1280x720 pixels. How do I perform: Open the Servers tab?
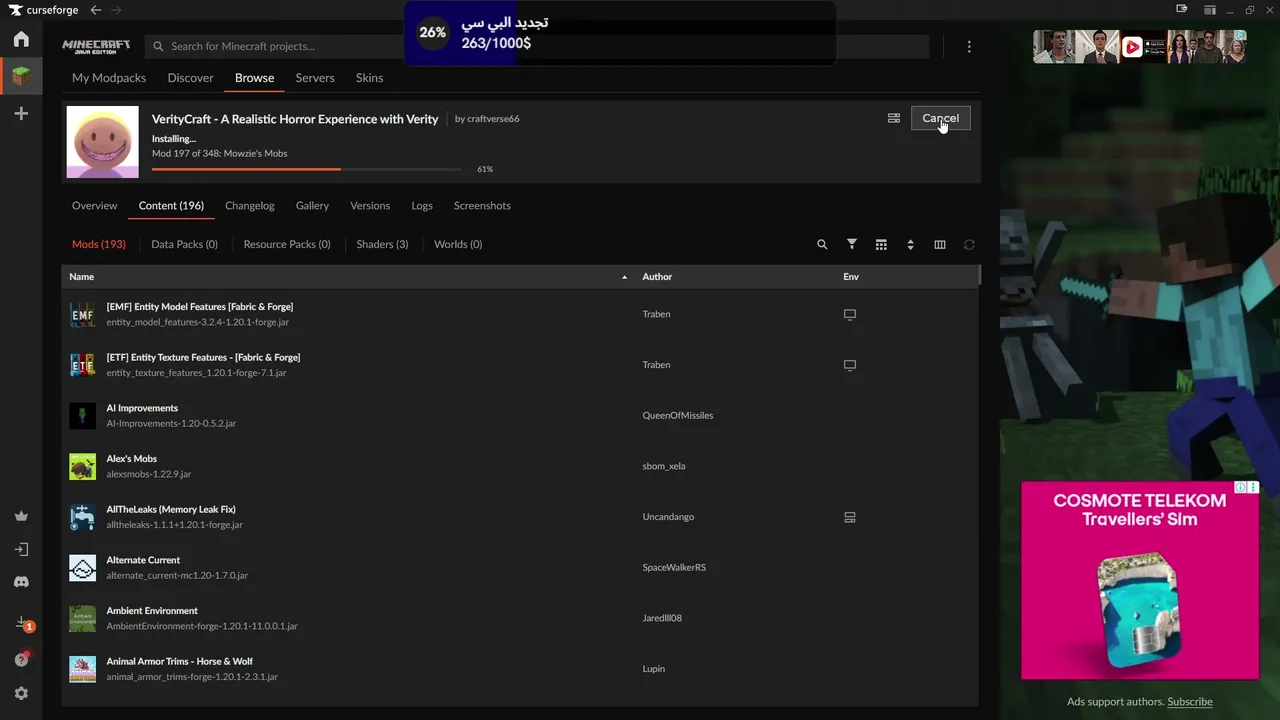(315, 78)
